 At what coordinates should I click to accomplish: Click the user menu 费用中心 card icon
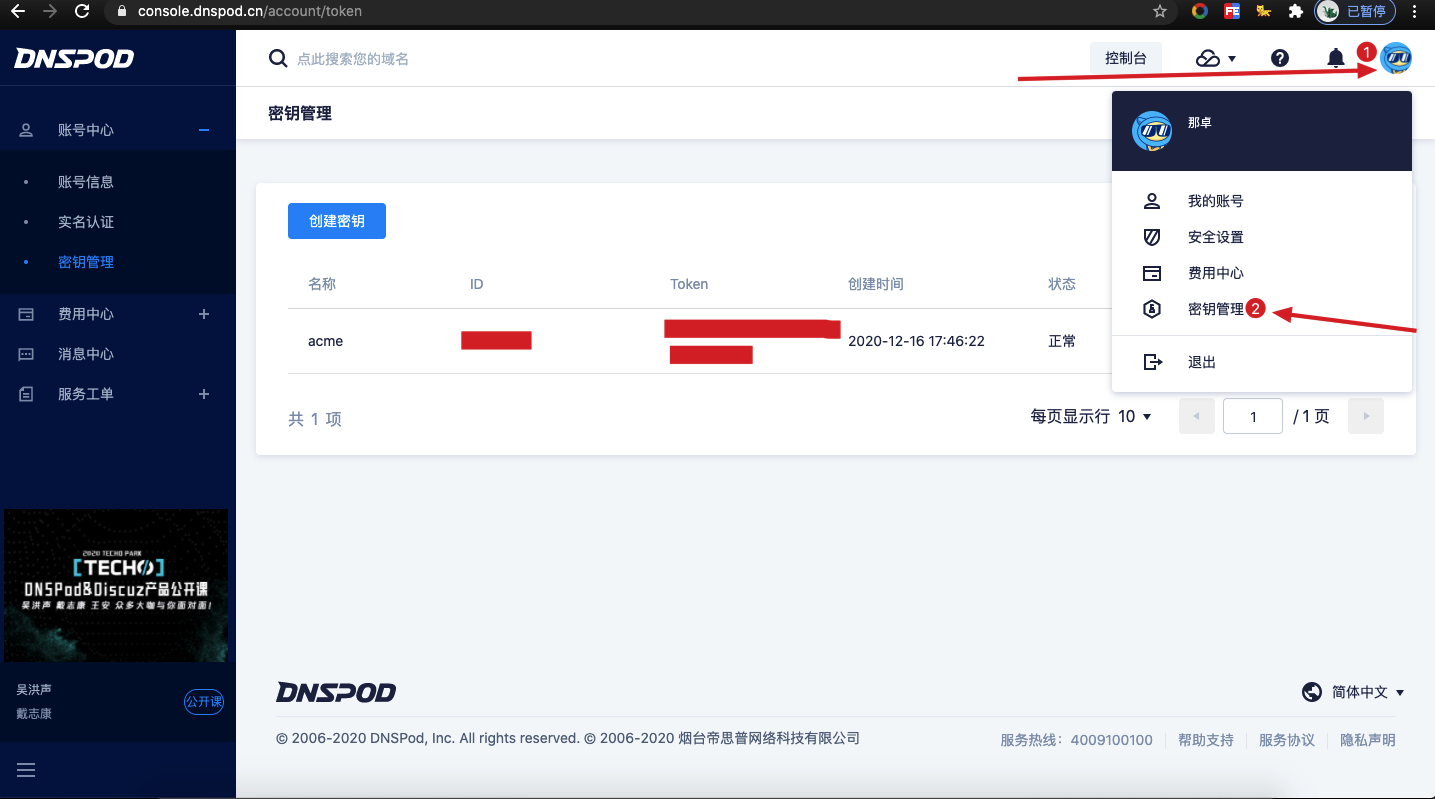point(1152,273)
